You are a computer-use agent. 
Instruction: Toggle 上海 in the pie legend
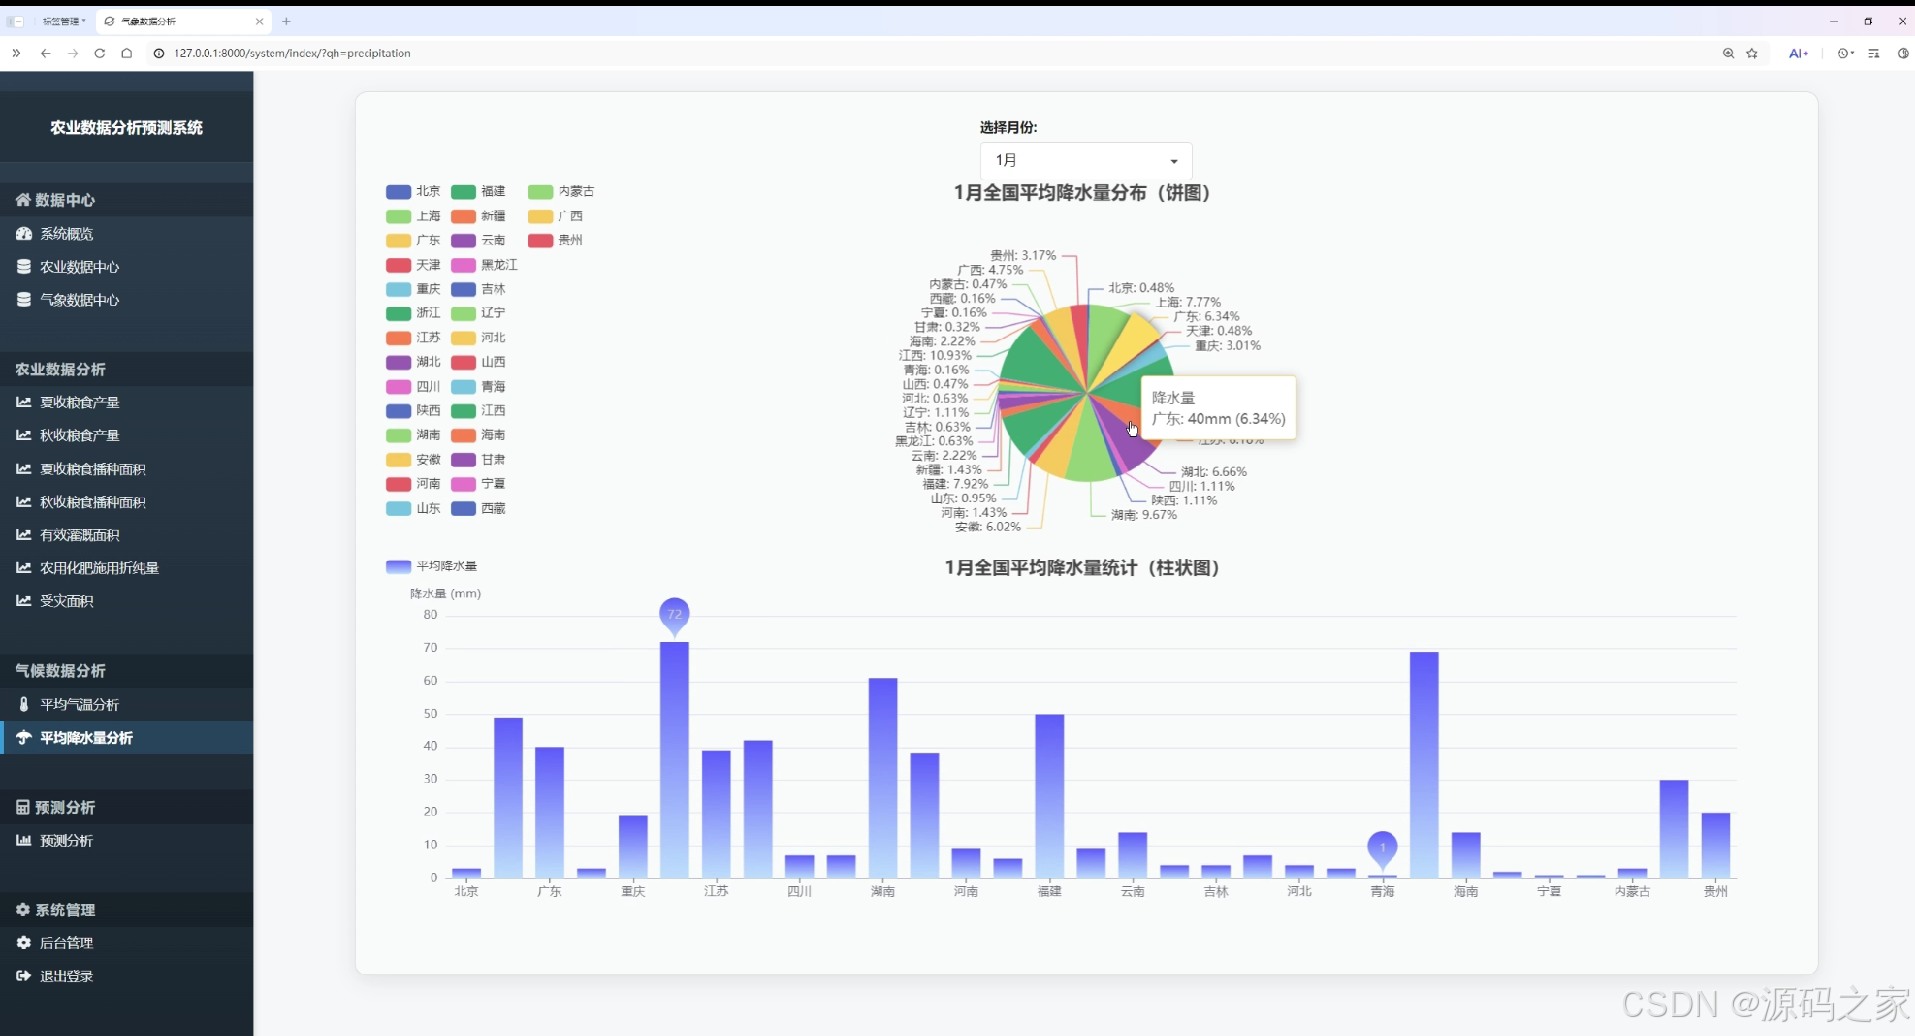(x=413, y=216)
